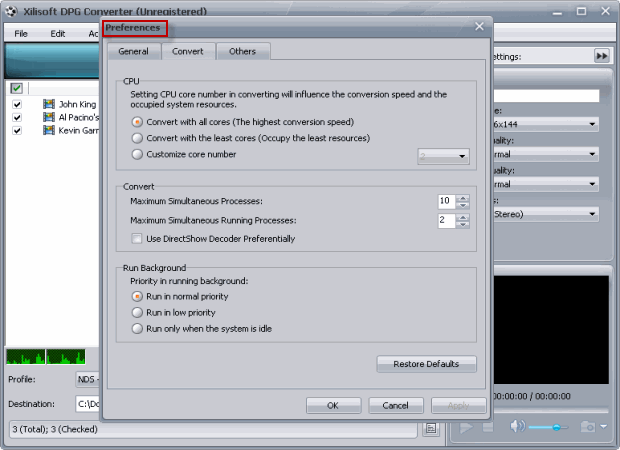This screenshot has height=450, width=620.
Task: Toggle the check-all box above the file list
Action: (x=17, y=88)
